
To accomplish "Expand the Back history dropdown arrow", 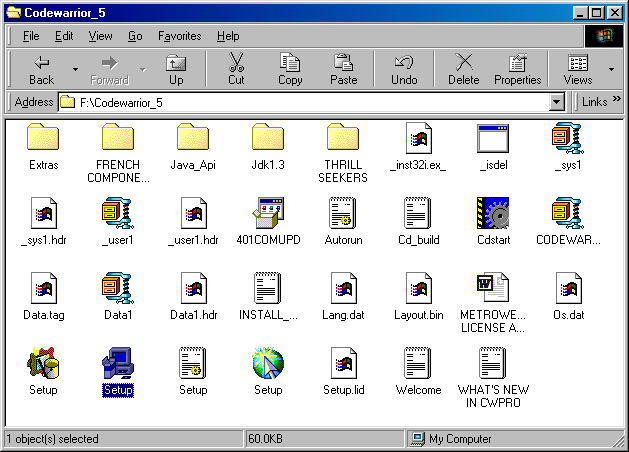I will click(x=75, y=69).
